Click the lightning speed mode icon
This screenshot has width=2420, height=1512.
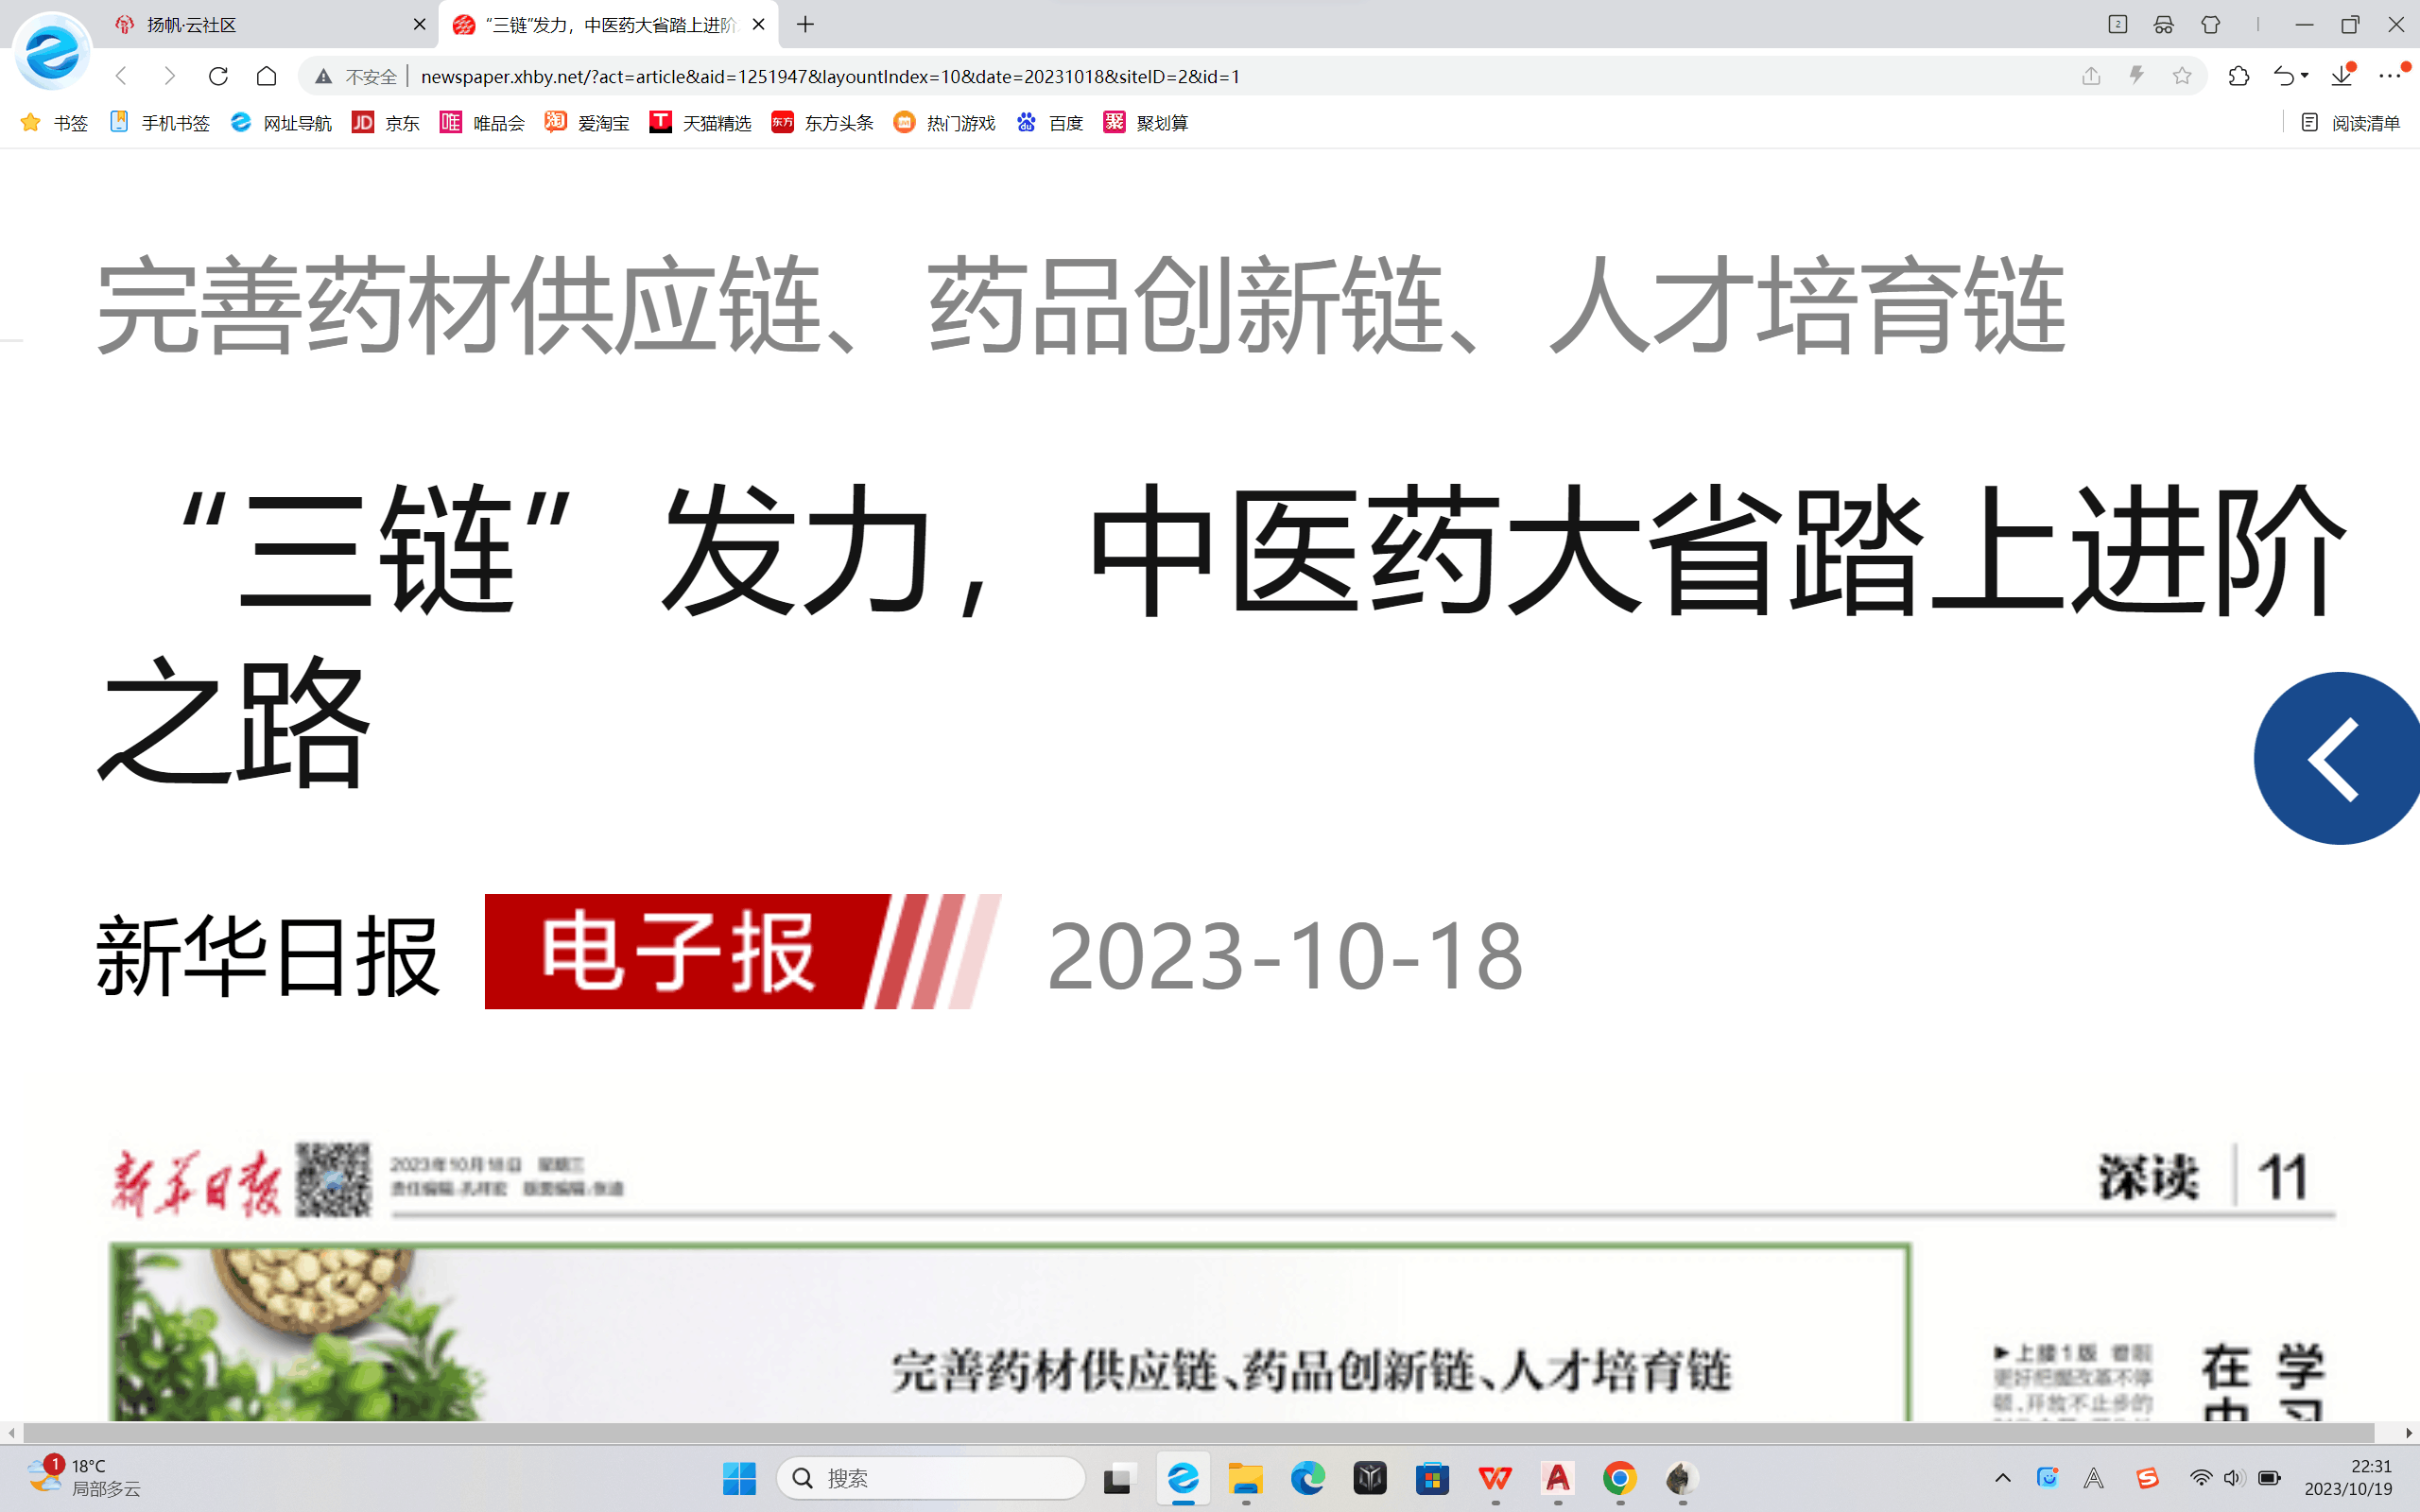pos(2136,76)
